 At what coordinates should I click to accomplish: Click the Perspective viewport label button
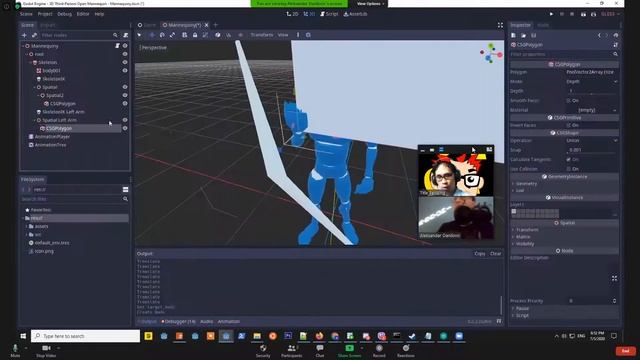coord(153,47)
